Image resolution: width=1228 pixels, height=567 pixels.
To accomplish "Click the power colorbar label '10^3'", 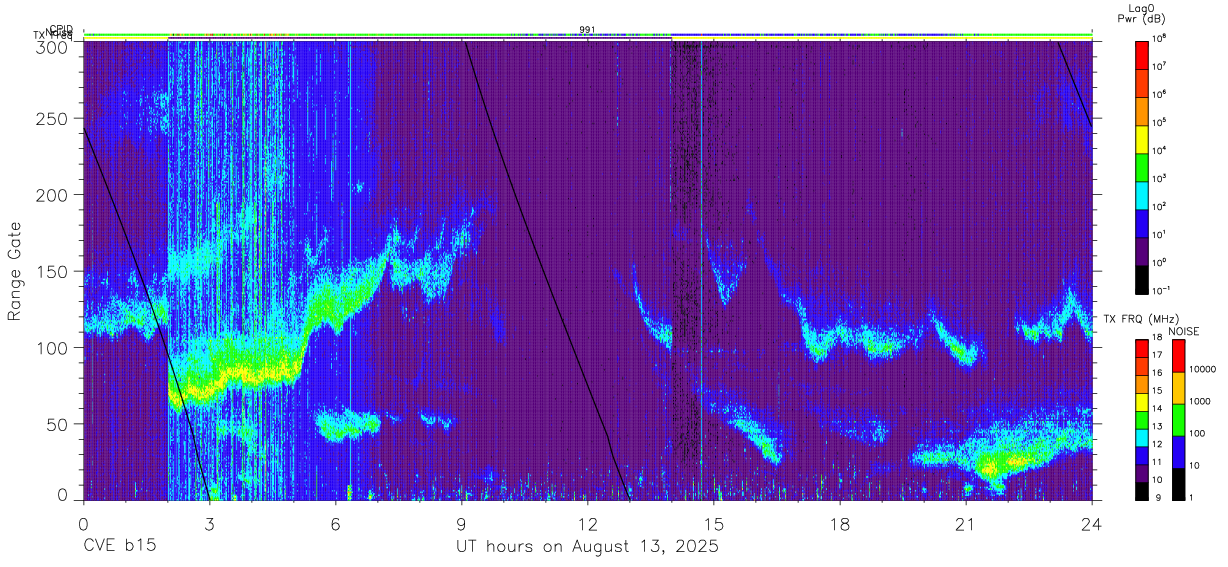I will click(1160, 178).
